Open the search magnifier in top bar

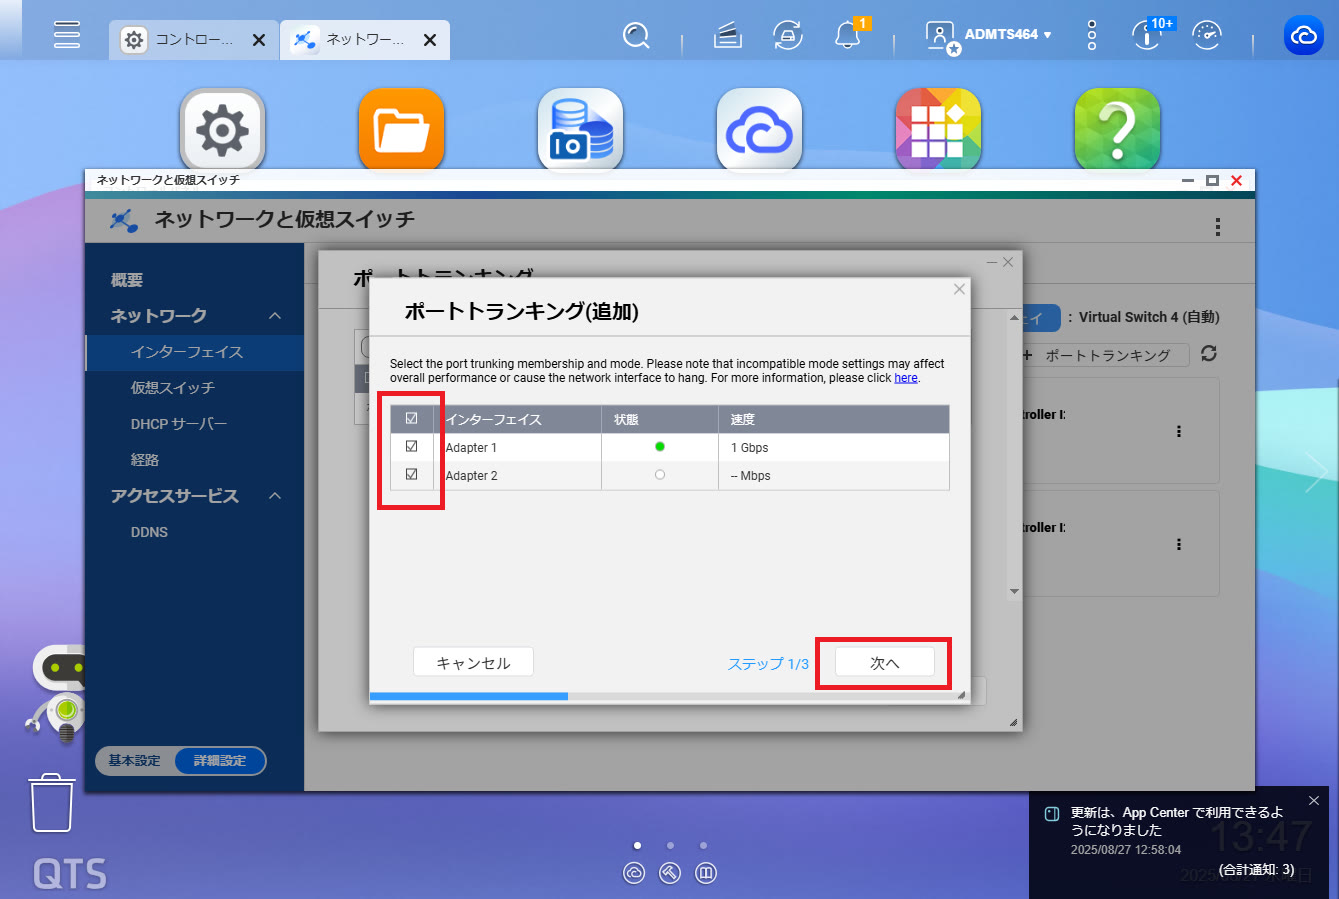click(636, 36)
